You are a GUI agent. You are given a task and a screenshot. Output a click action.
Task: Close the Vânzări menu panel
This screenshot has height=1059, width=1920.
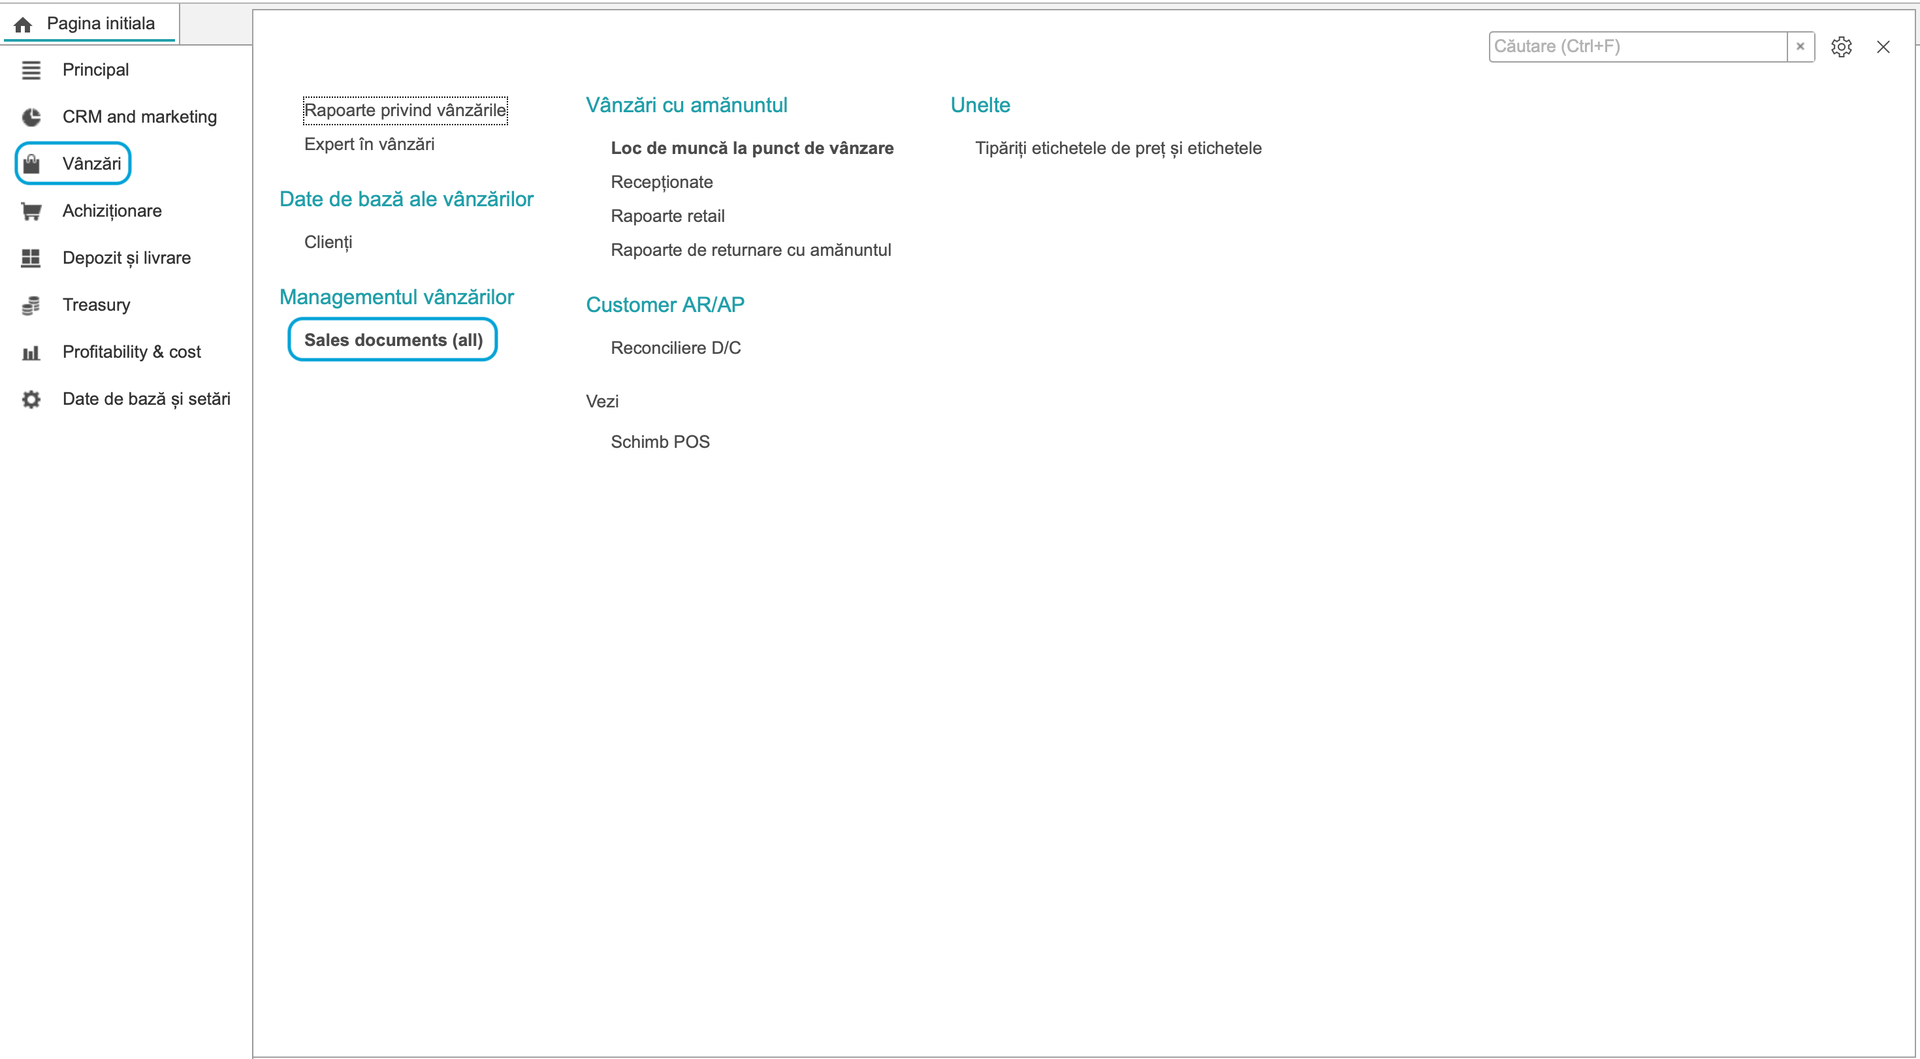point(1883,47)
